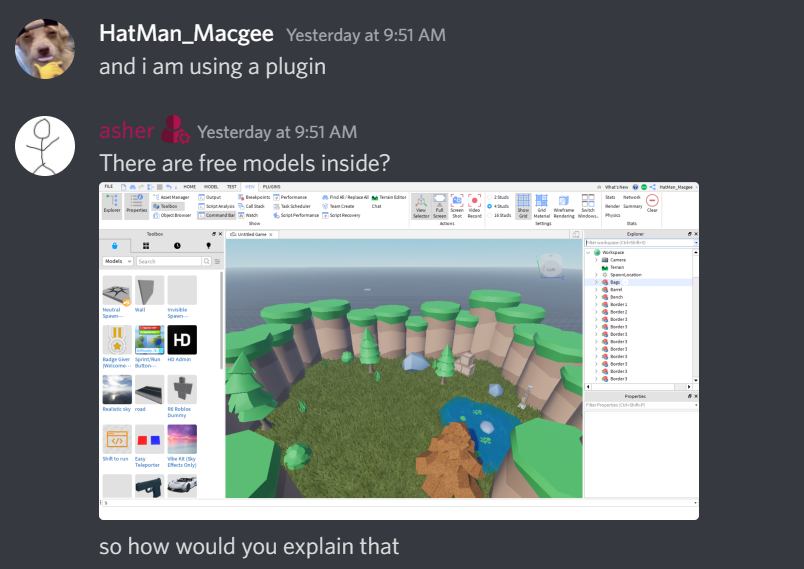Screen dimensions: 804x569
Task: Select the 4 Studs radio option
Action: [x=498, y=206]
